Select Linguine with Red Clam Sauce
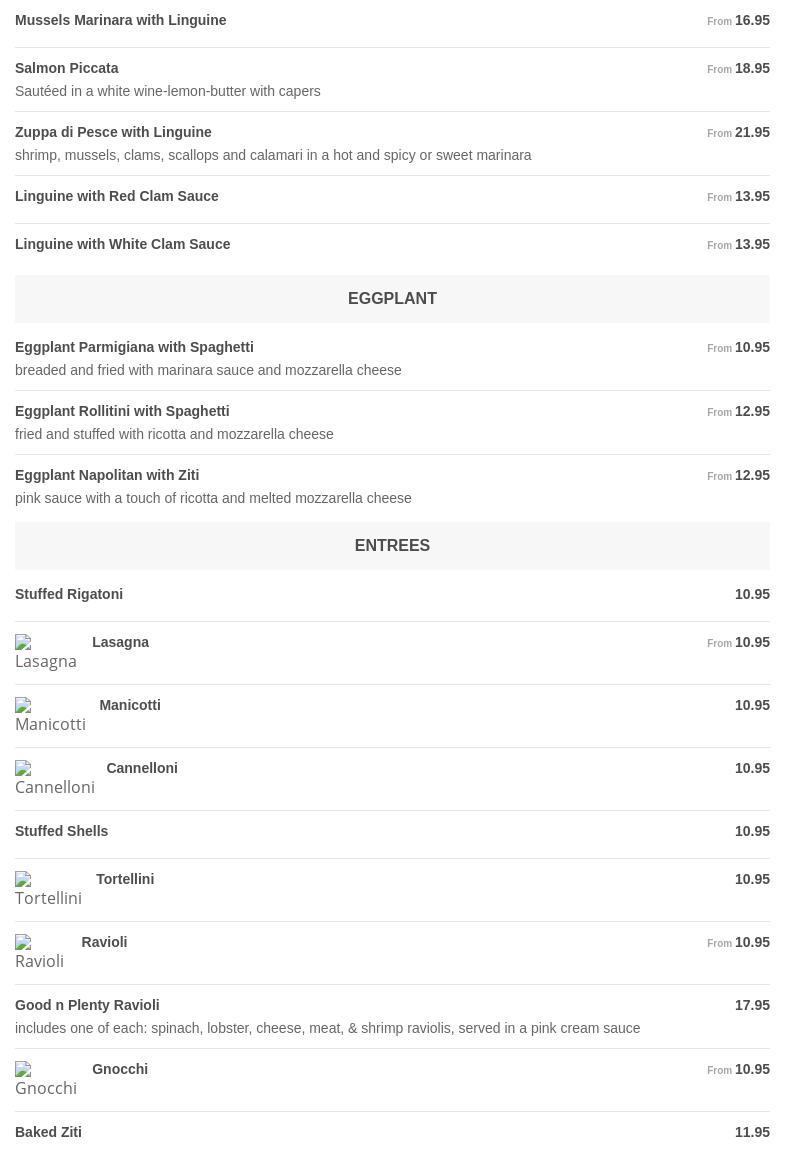This screenshot has height=1150, width=785. coord(117,196)
